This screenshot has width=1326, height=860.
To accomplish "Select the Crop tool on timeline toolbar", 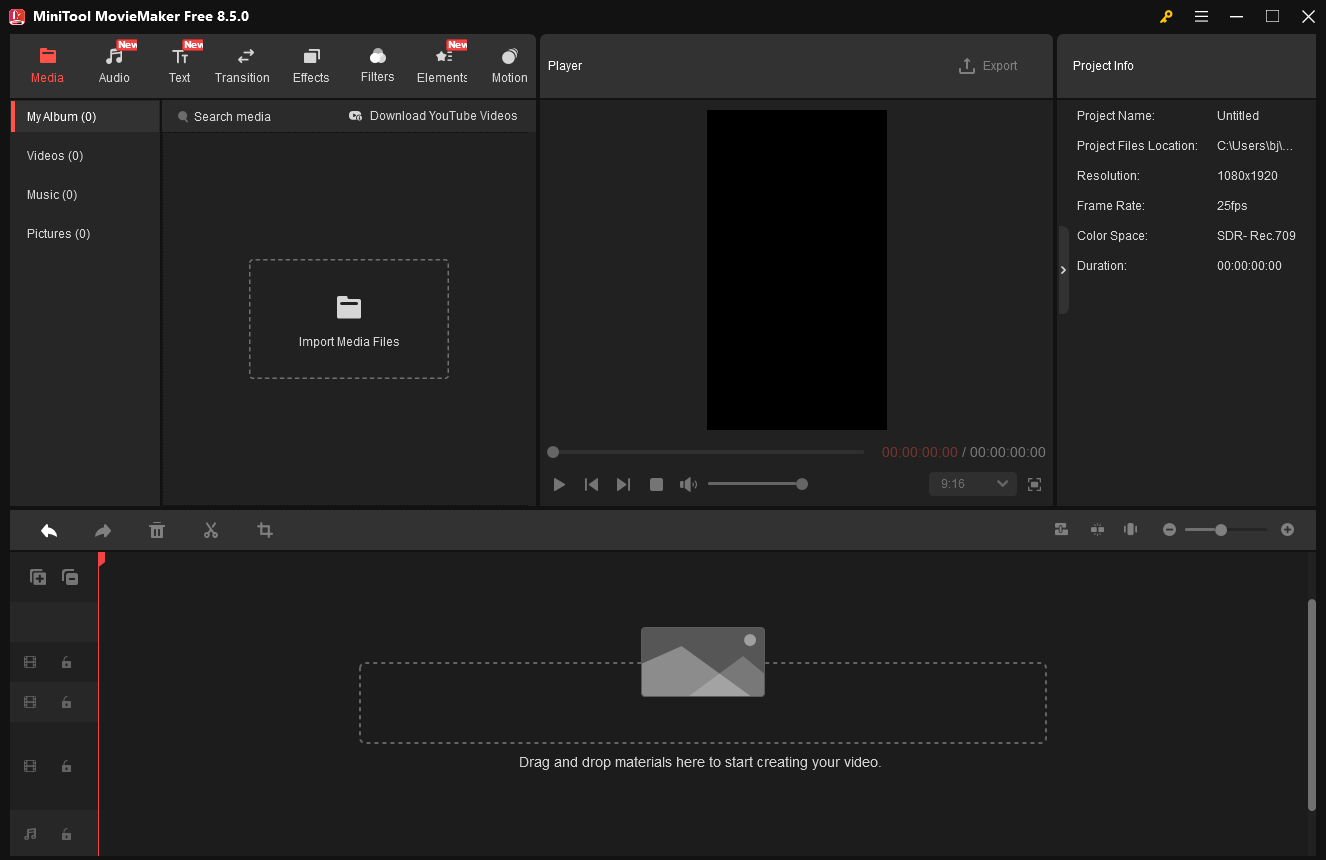I will point(264,530).
